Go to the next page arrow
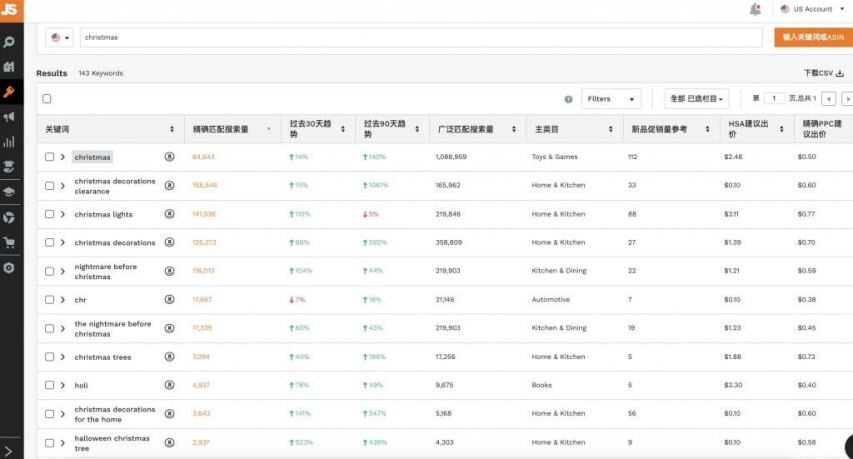 (x=847, y=99)
